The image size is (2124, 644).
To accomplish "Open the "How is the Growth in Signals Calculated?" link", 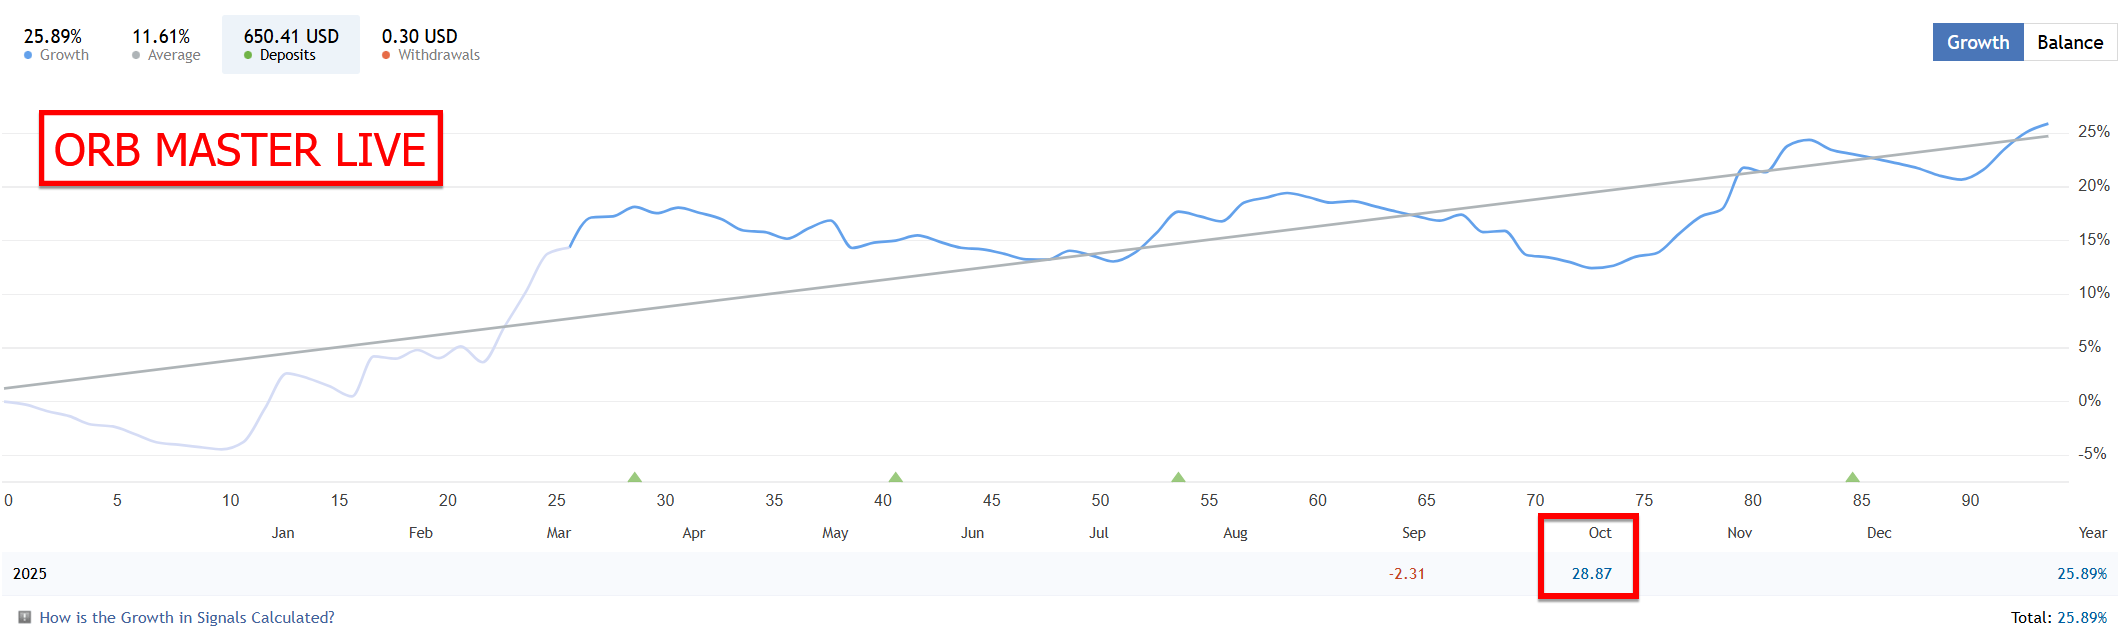I will [x=187, y=618].
